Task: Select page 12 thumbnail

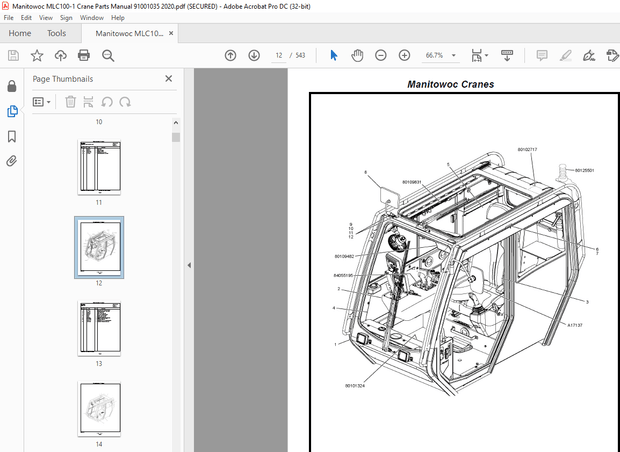Action: pos(99,248)
